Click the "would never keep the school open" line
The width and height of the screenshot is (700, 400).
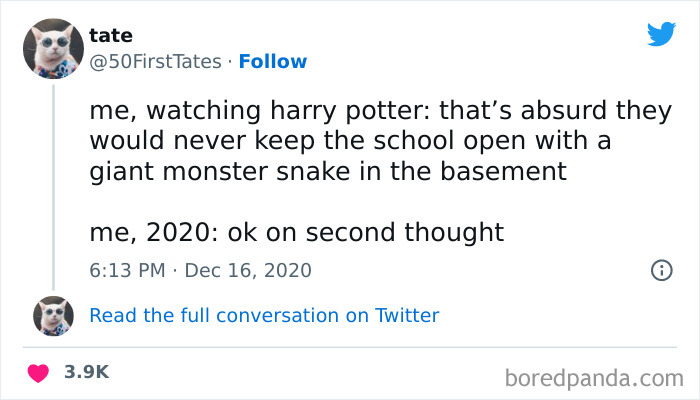pos(350,141)
